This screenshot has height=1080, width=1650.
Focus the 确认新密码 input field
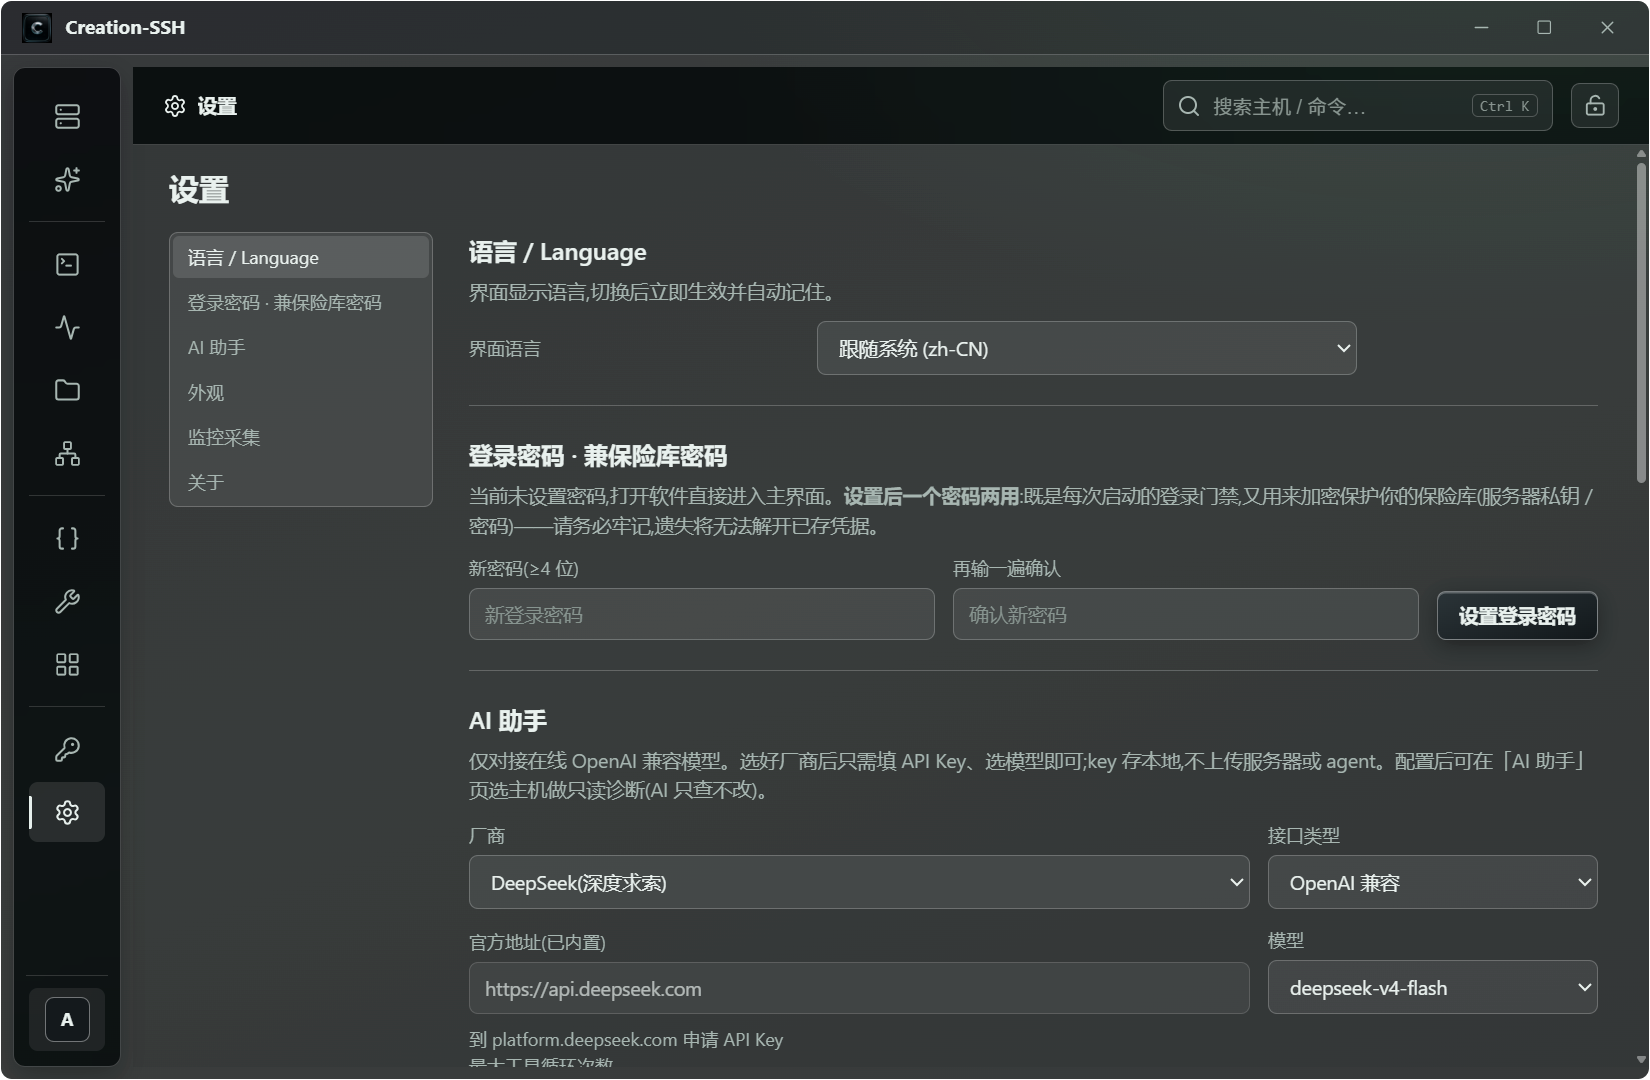click(x=1185, y=614)
